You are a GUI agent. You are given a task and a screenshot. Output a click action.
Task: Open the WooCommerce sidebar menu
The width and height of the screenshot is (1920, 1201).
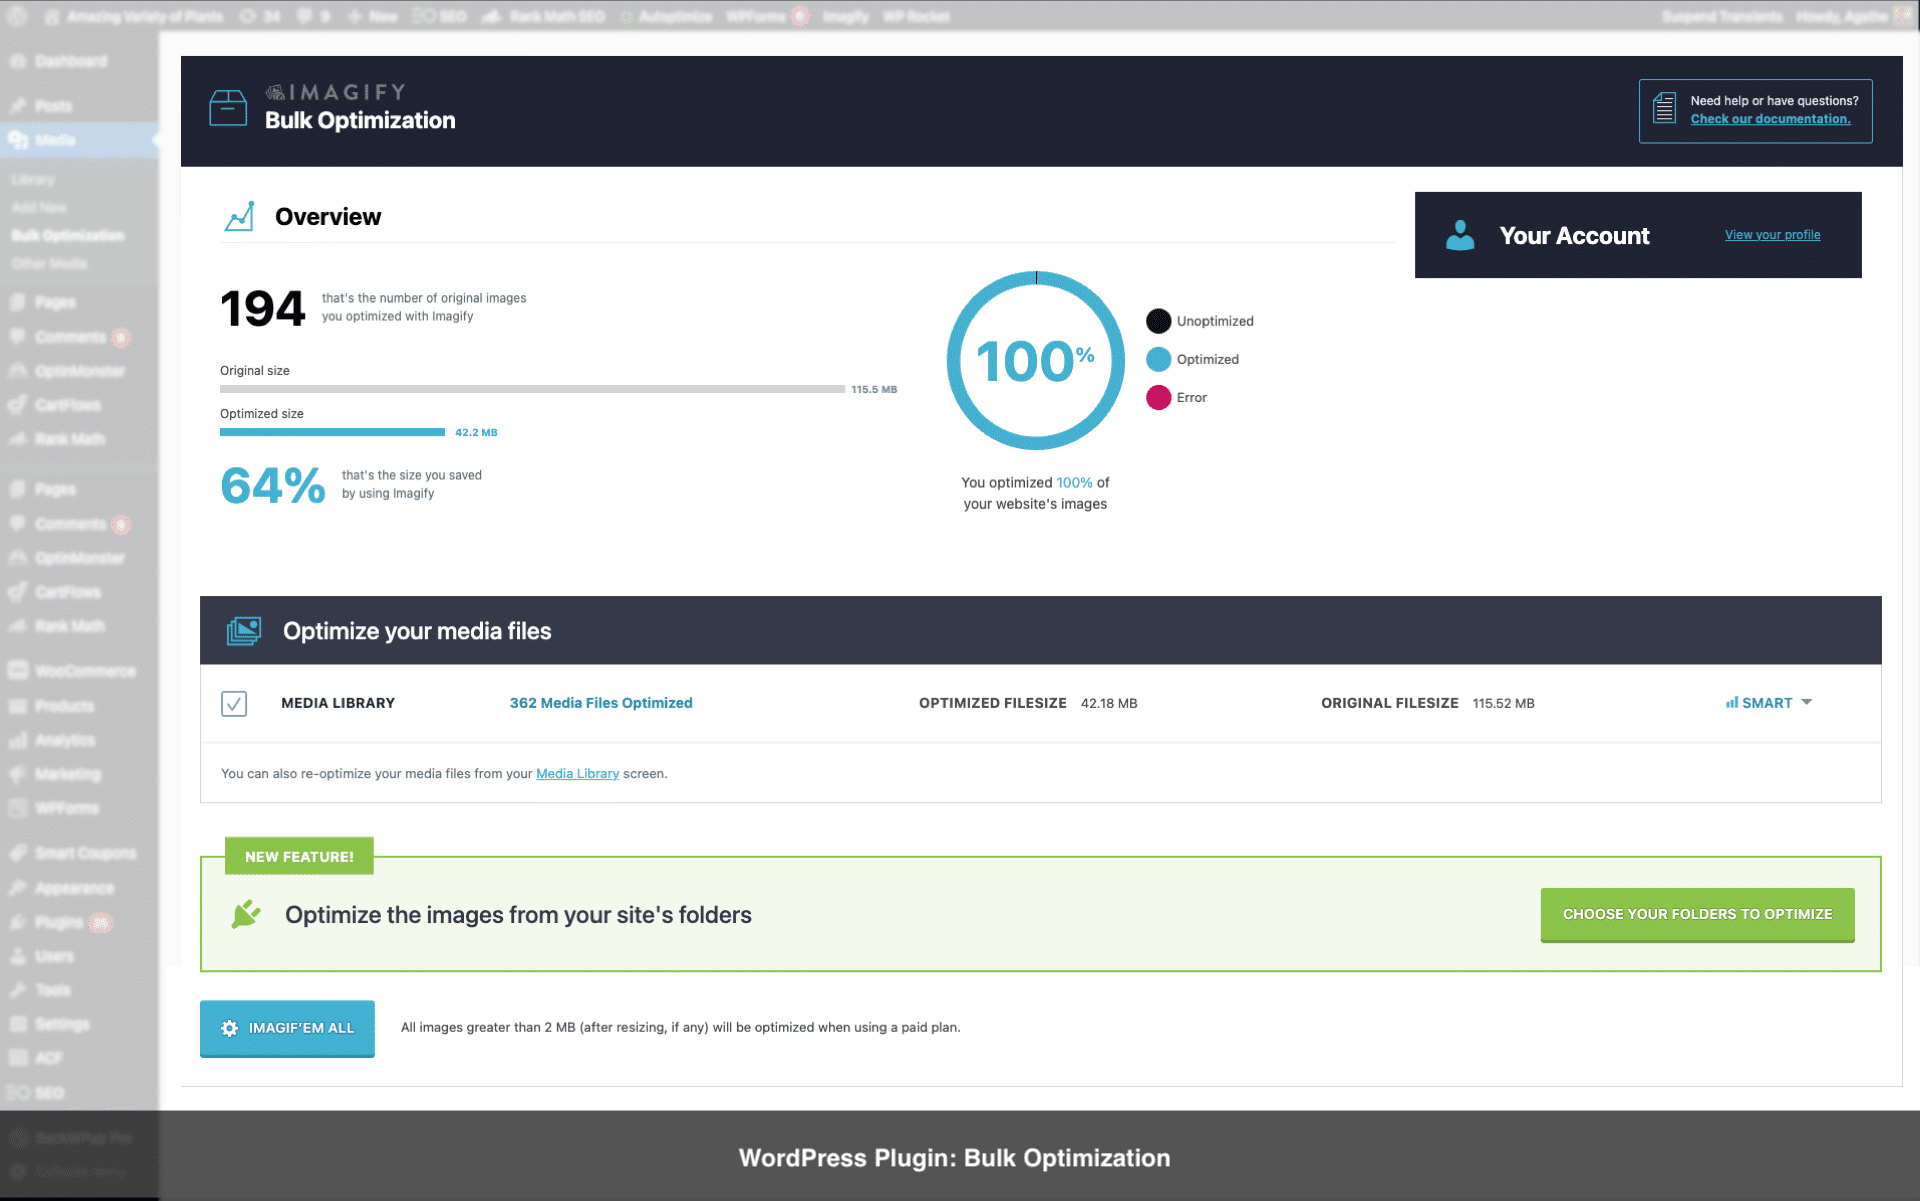(x=84, y=671)
